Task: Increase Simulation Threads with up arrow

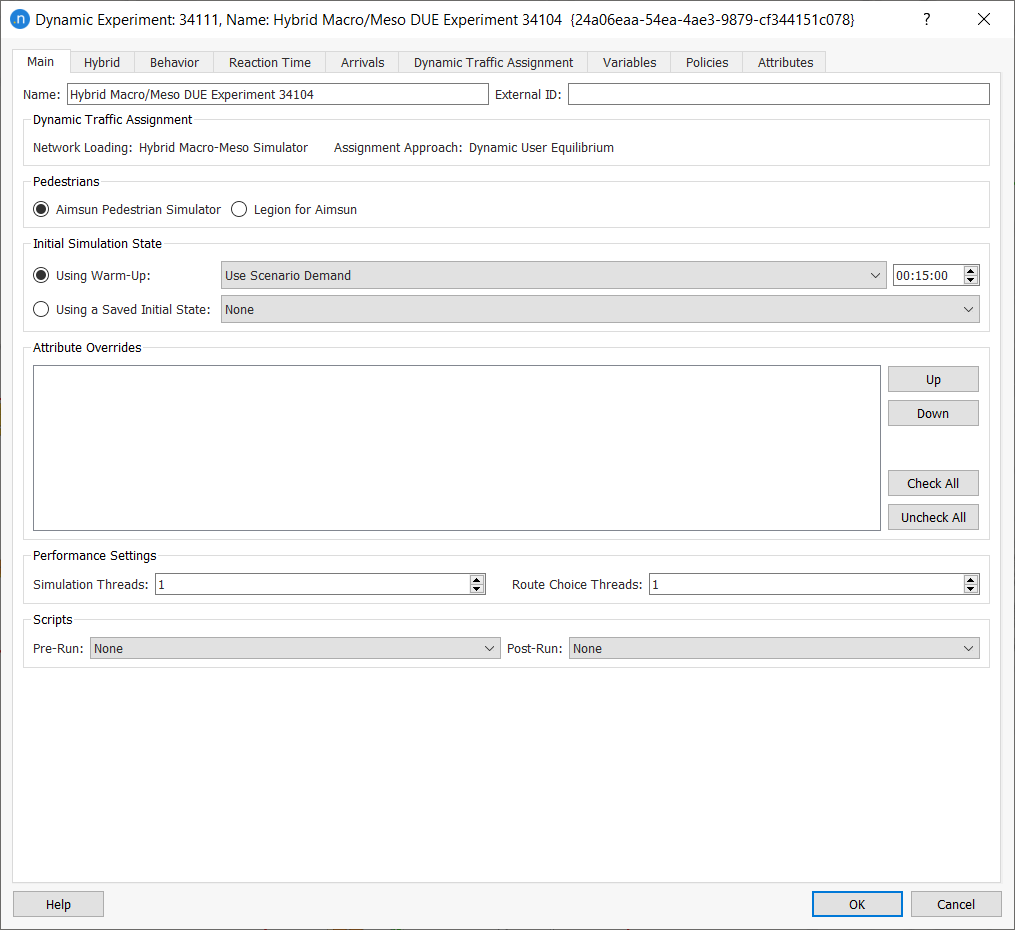Action: 477,580
